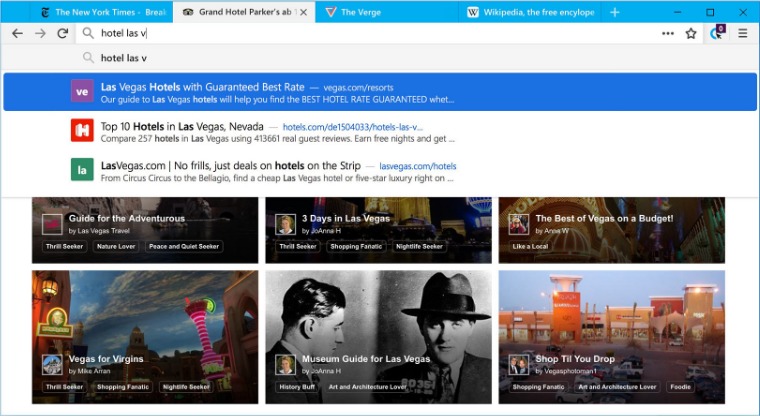Open the Cliqz extension icon with badge
The width and height of the screenshot is (760, 416).
coord(717,32)
